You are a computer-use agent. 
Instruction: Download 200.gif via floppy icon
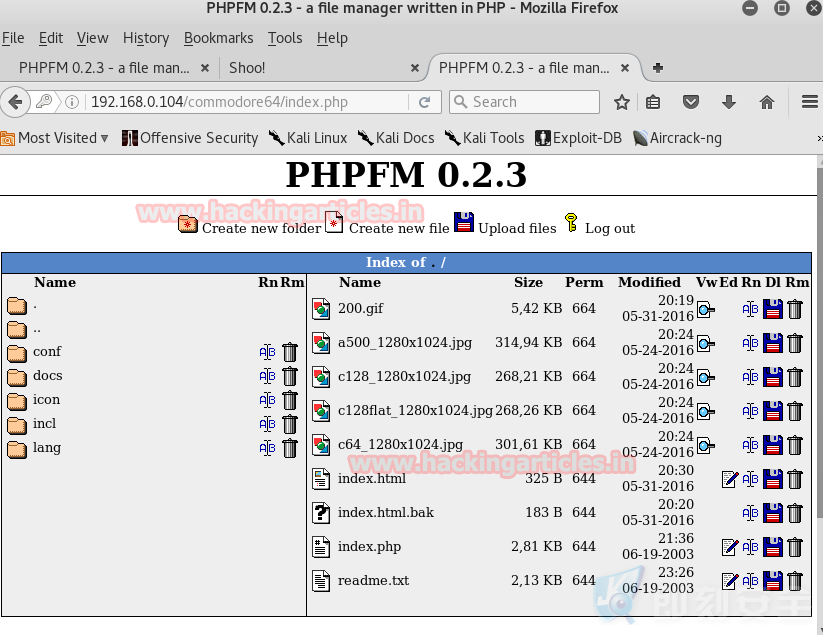773,310
